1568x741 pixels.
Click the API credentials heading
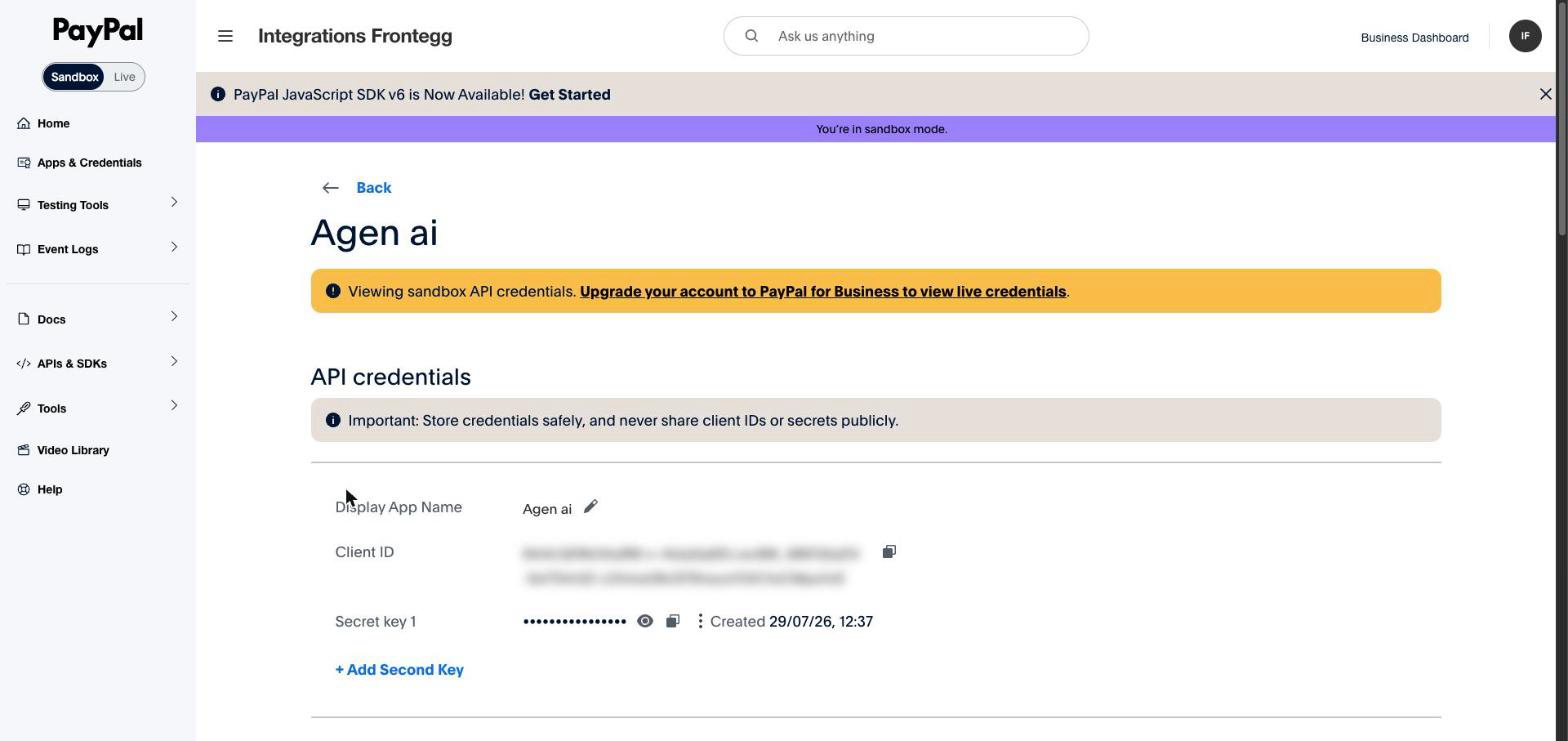391,377
